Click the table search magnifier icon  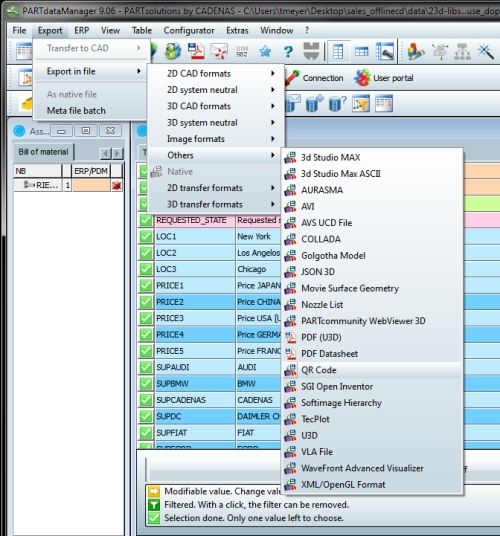tap(384, 52)
